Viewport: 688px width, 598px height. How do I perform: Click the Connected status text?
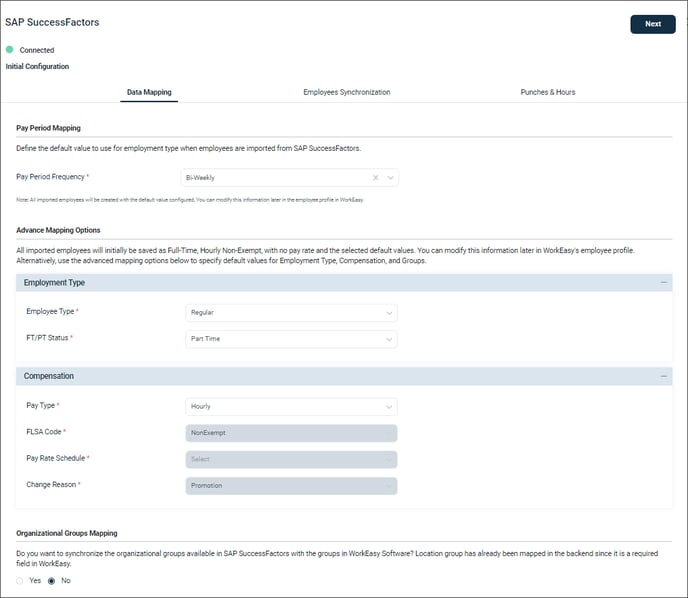37,50
